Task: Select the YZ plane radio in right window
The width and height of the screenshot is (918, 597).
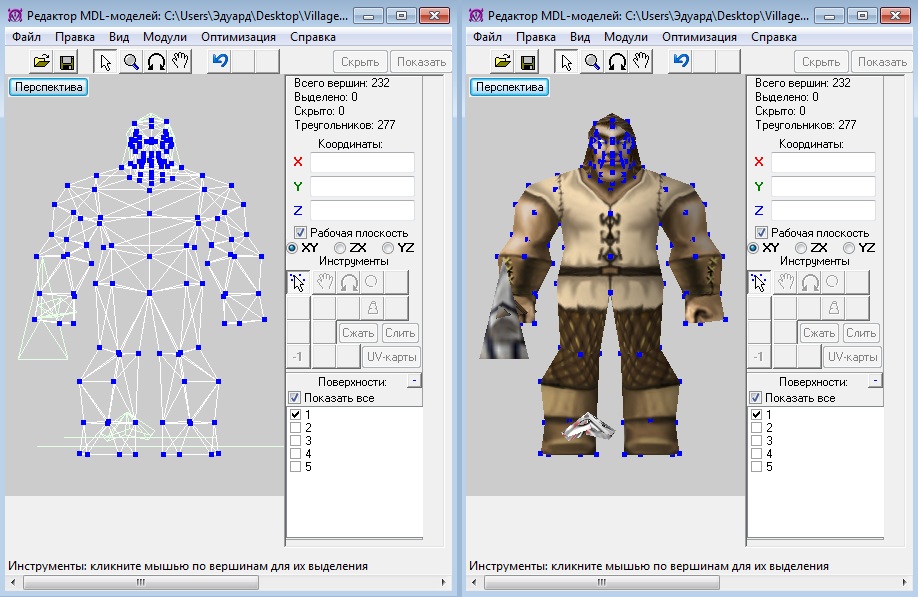Action: pyautogui.click(x=850, y=247)
